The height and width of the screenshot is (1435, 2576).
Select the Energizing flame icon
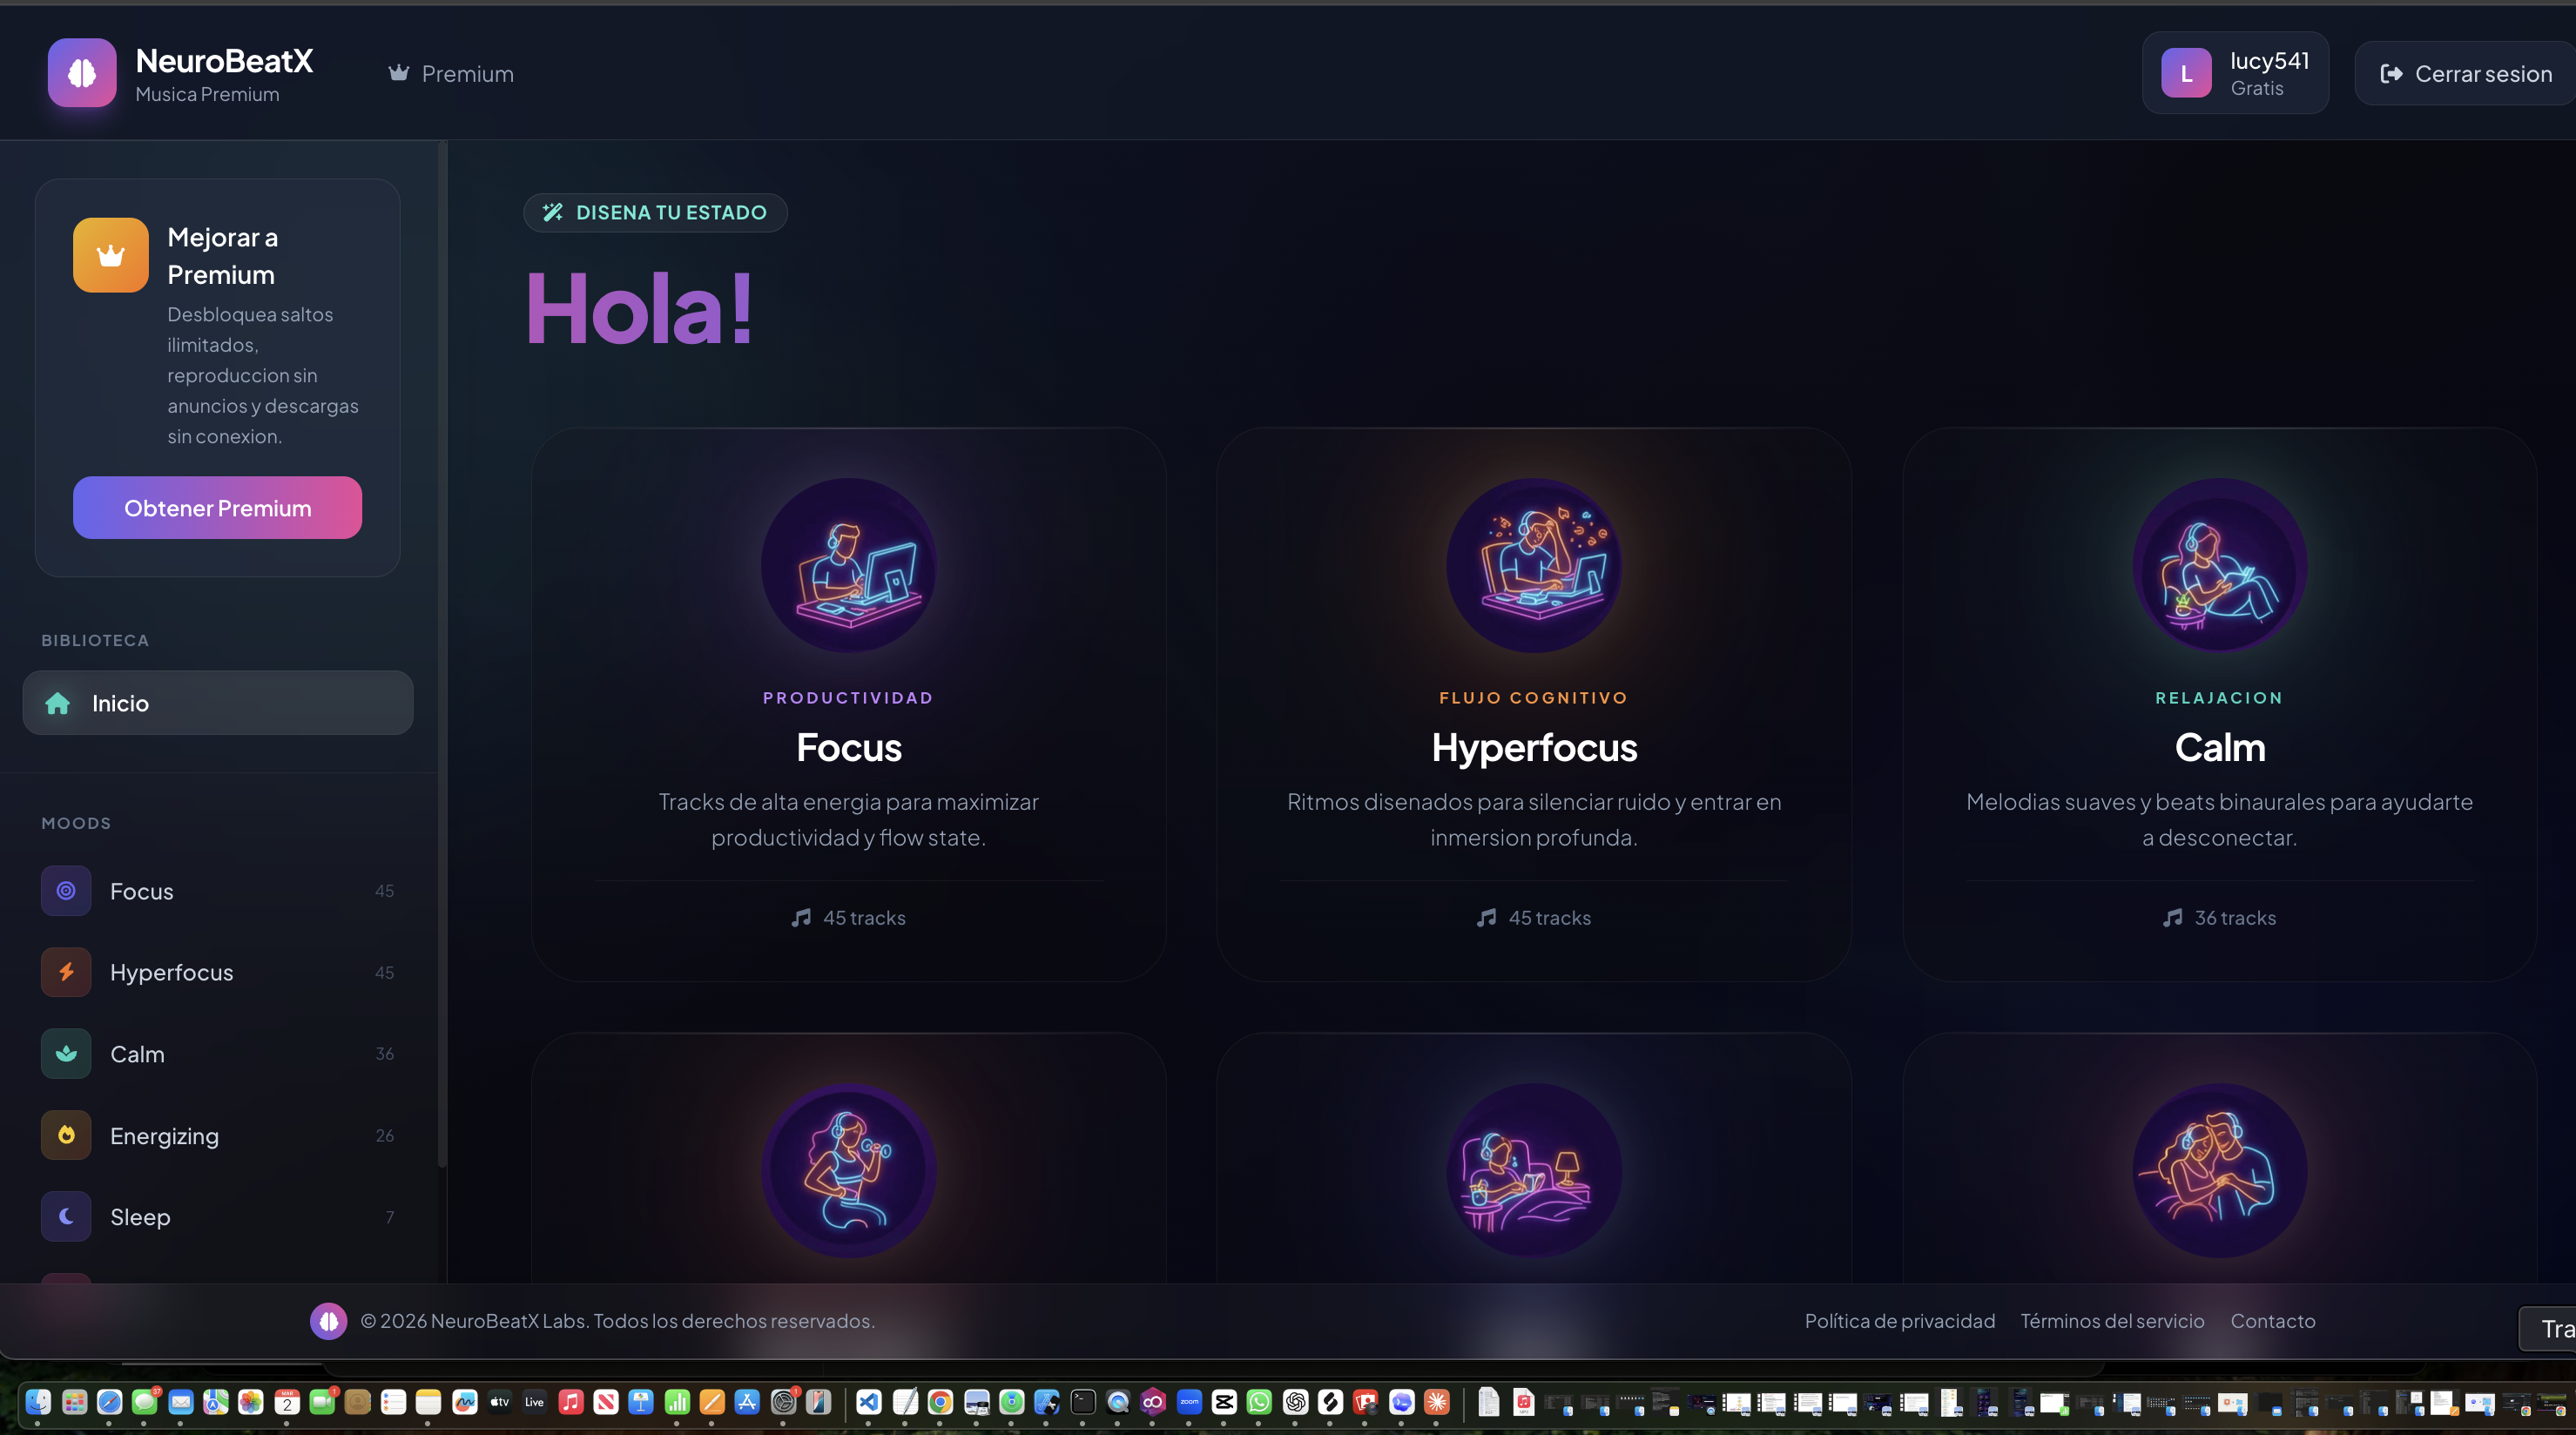point(65,1135)
